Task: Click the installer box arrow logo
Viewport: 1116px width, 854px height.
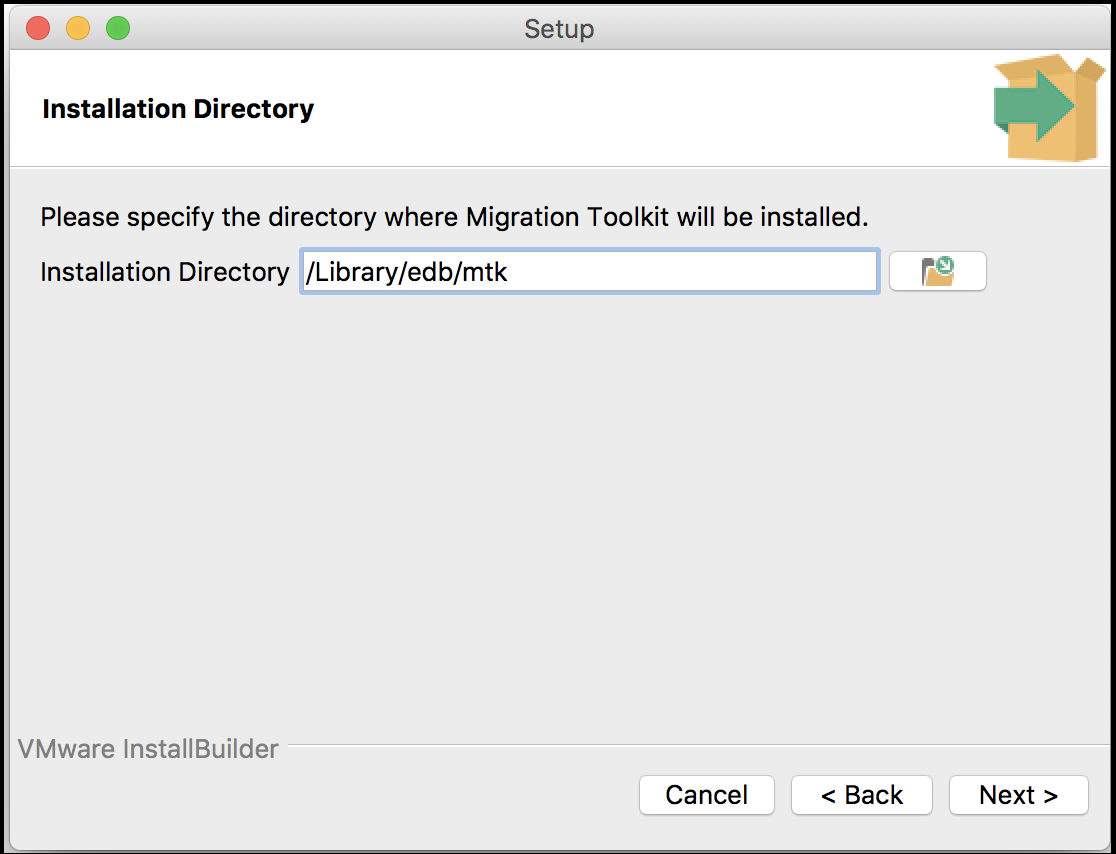Action: pyautogui.click(x=1049, y=107)
